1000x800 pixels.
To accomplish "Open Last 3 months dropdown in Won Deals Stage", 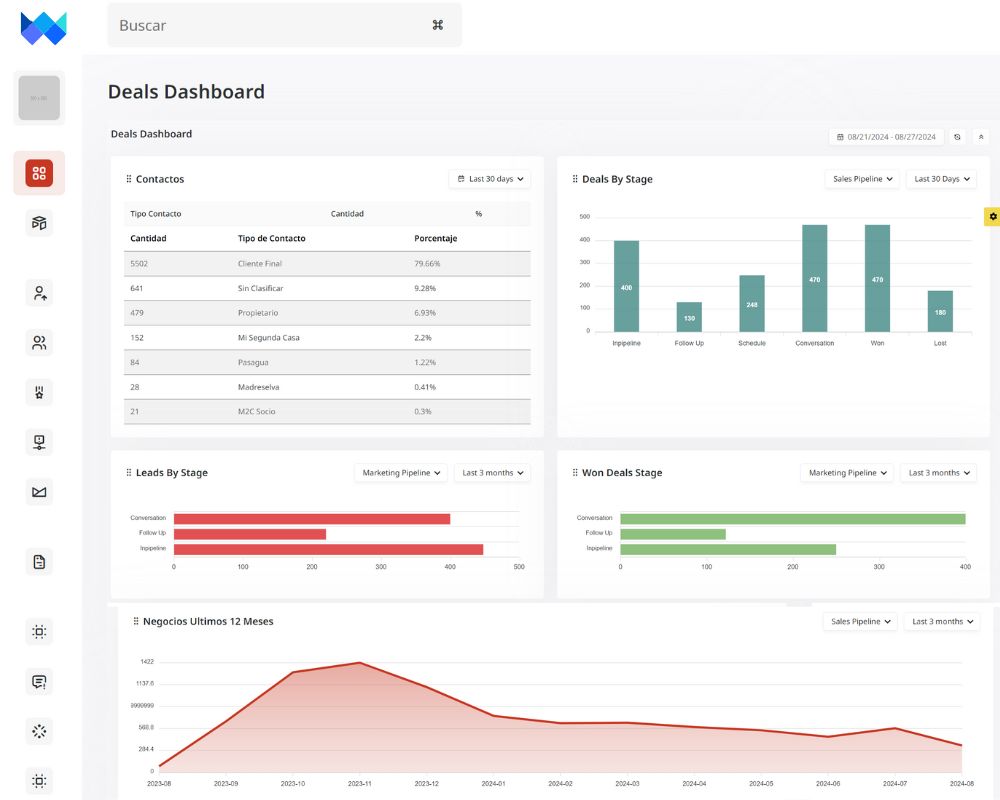I will coord(939,473).
